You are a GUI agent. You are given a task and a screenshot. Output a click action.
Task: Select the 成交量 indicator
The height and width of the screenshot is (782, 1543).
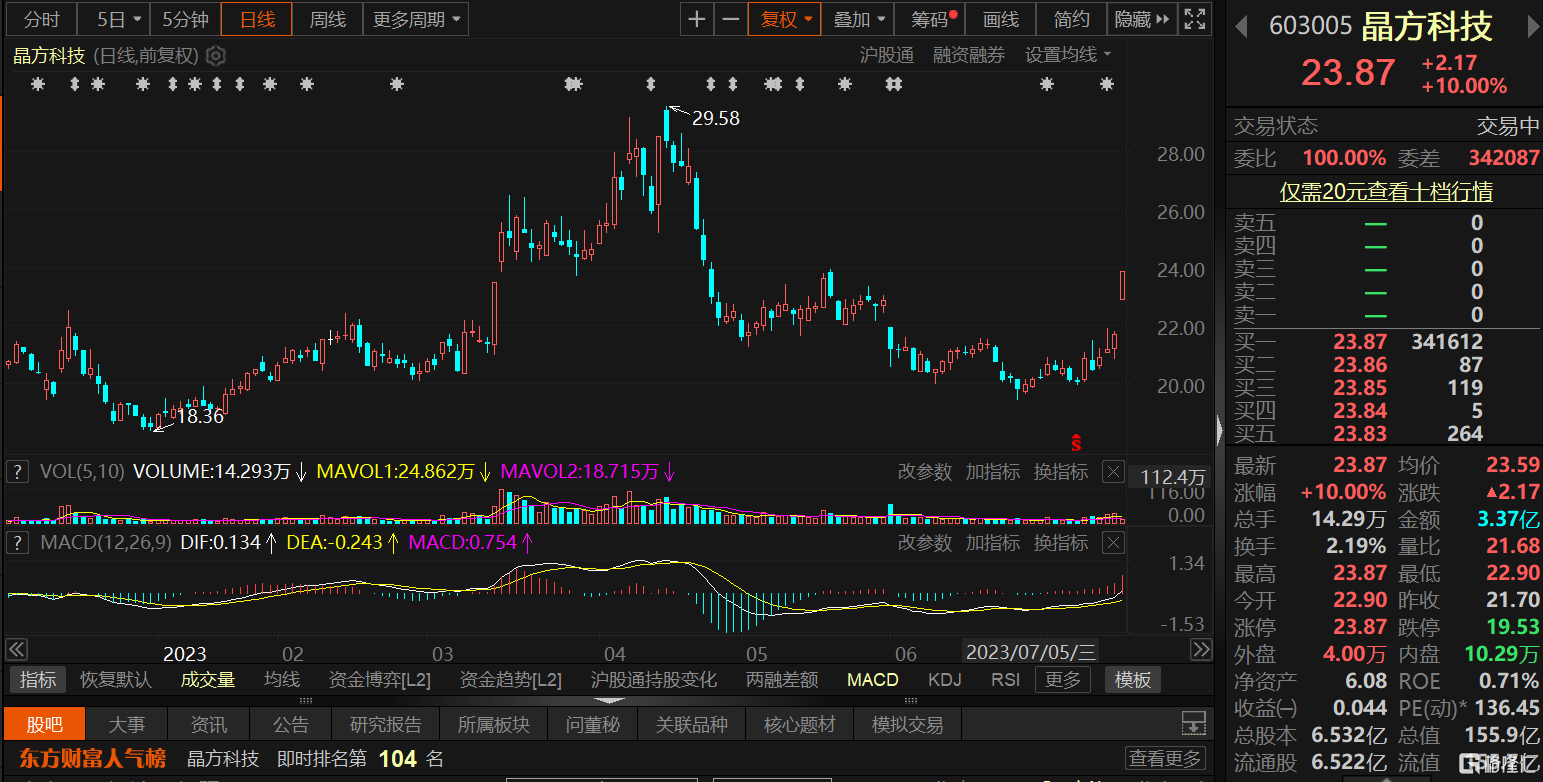[x=208, y=680]
